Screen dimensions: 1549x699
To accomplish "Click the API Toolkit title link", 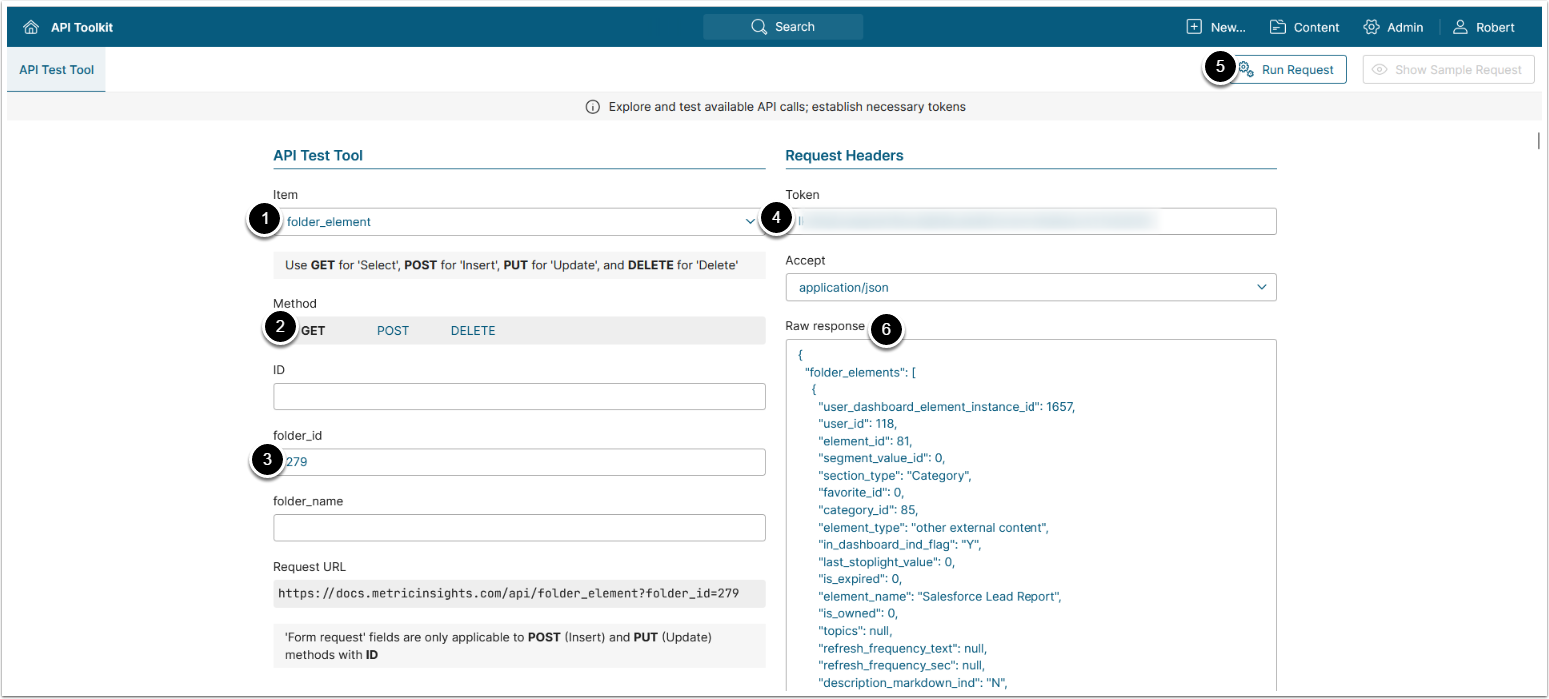I will click(82, 27).
